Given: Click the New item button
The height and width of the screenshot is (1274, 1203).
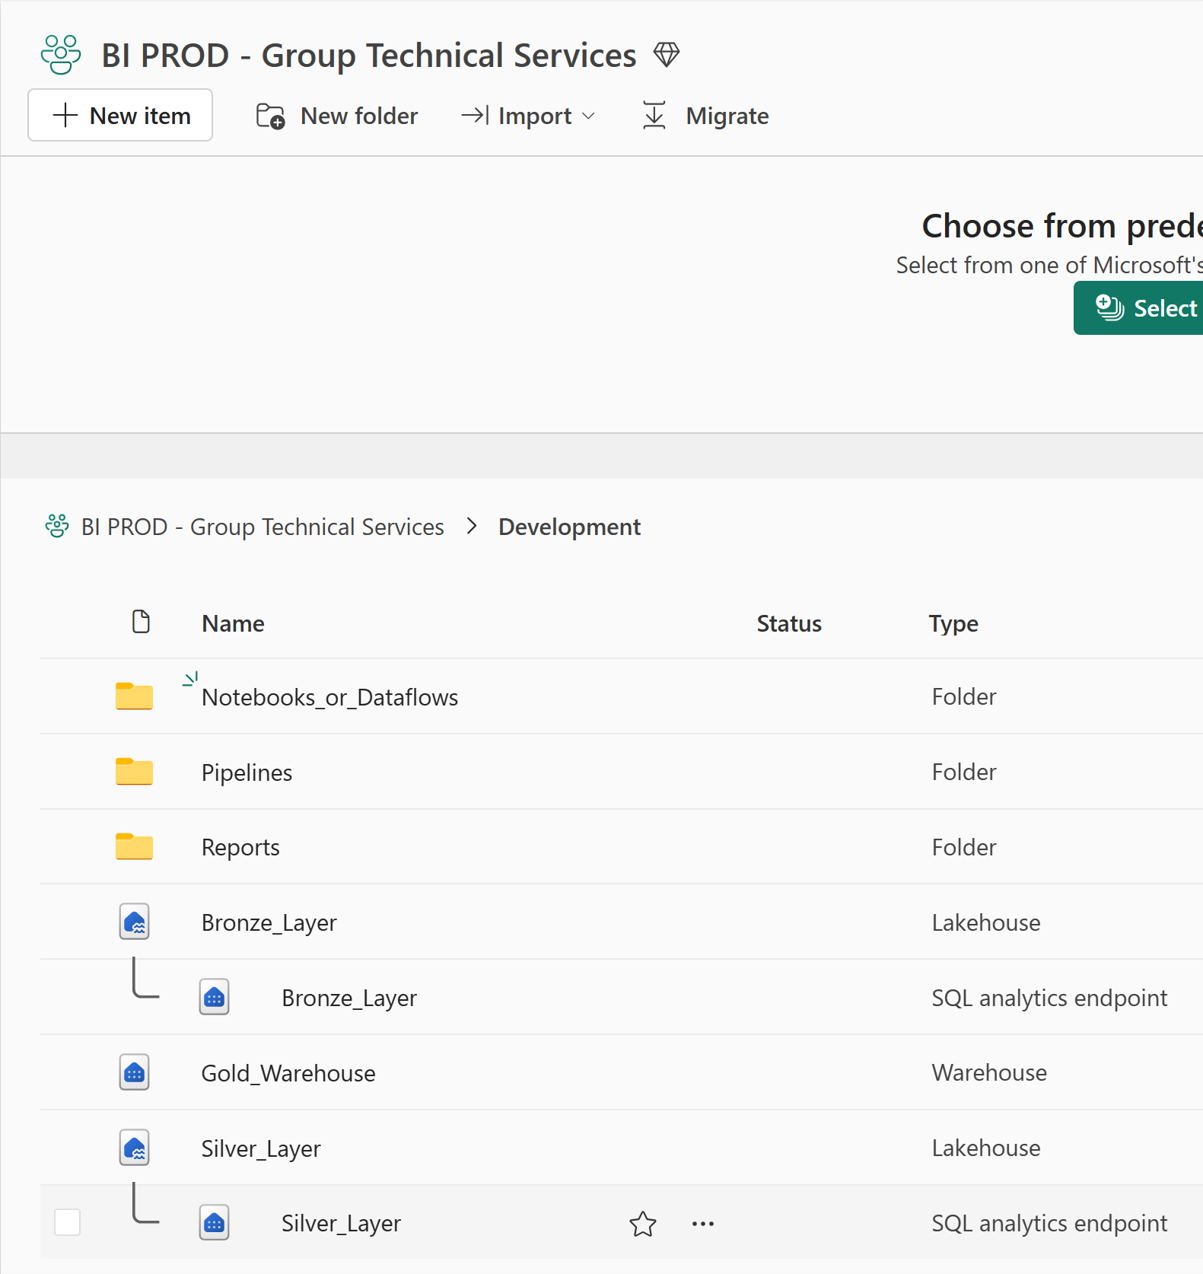Looking at the screenshot, I should pyautogui.click(x=120, y=115).
